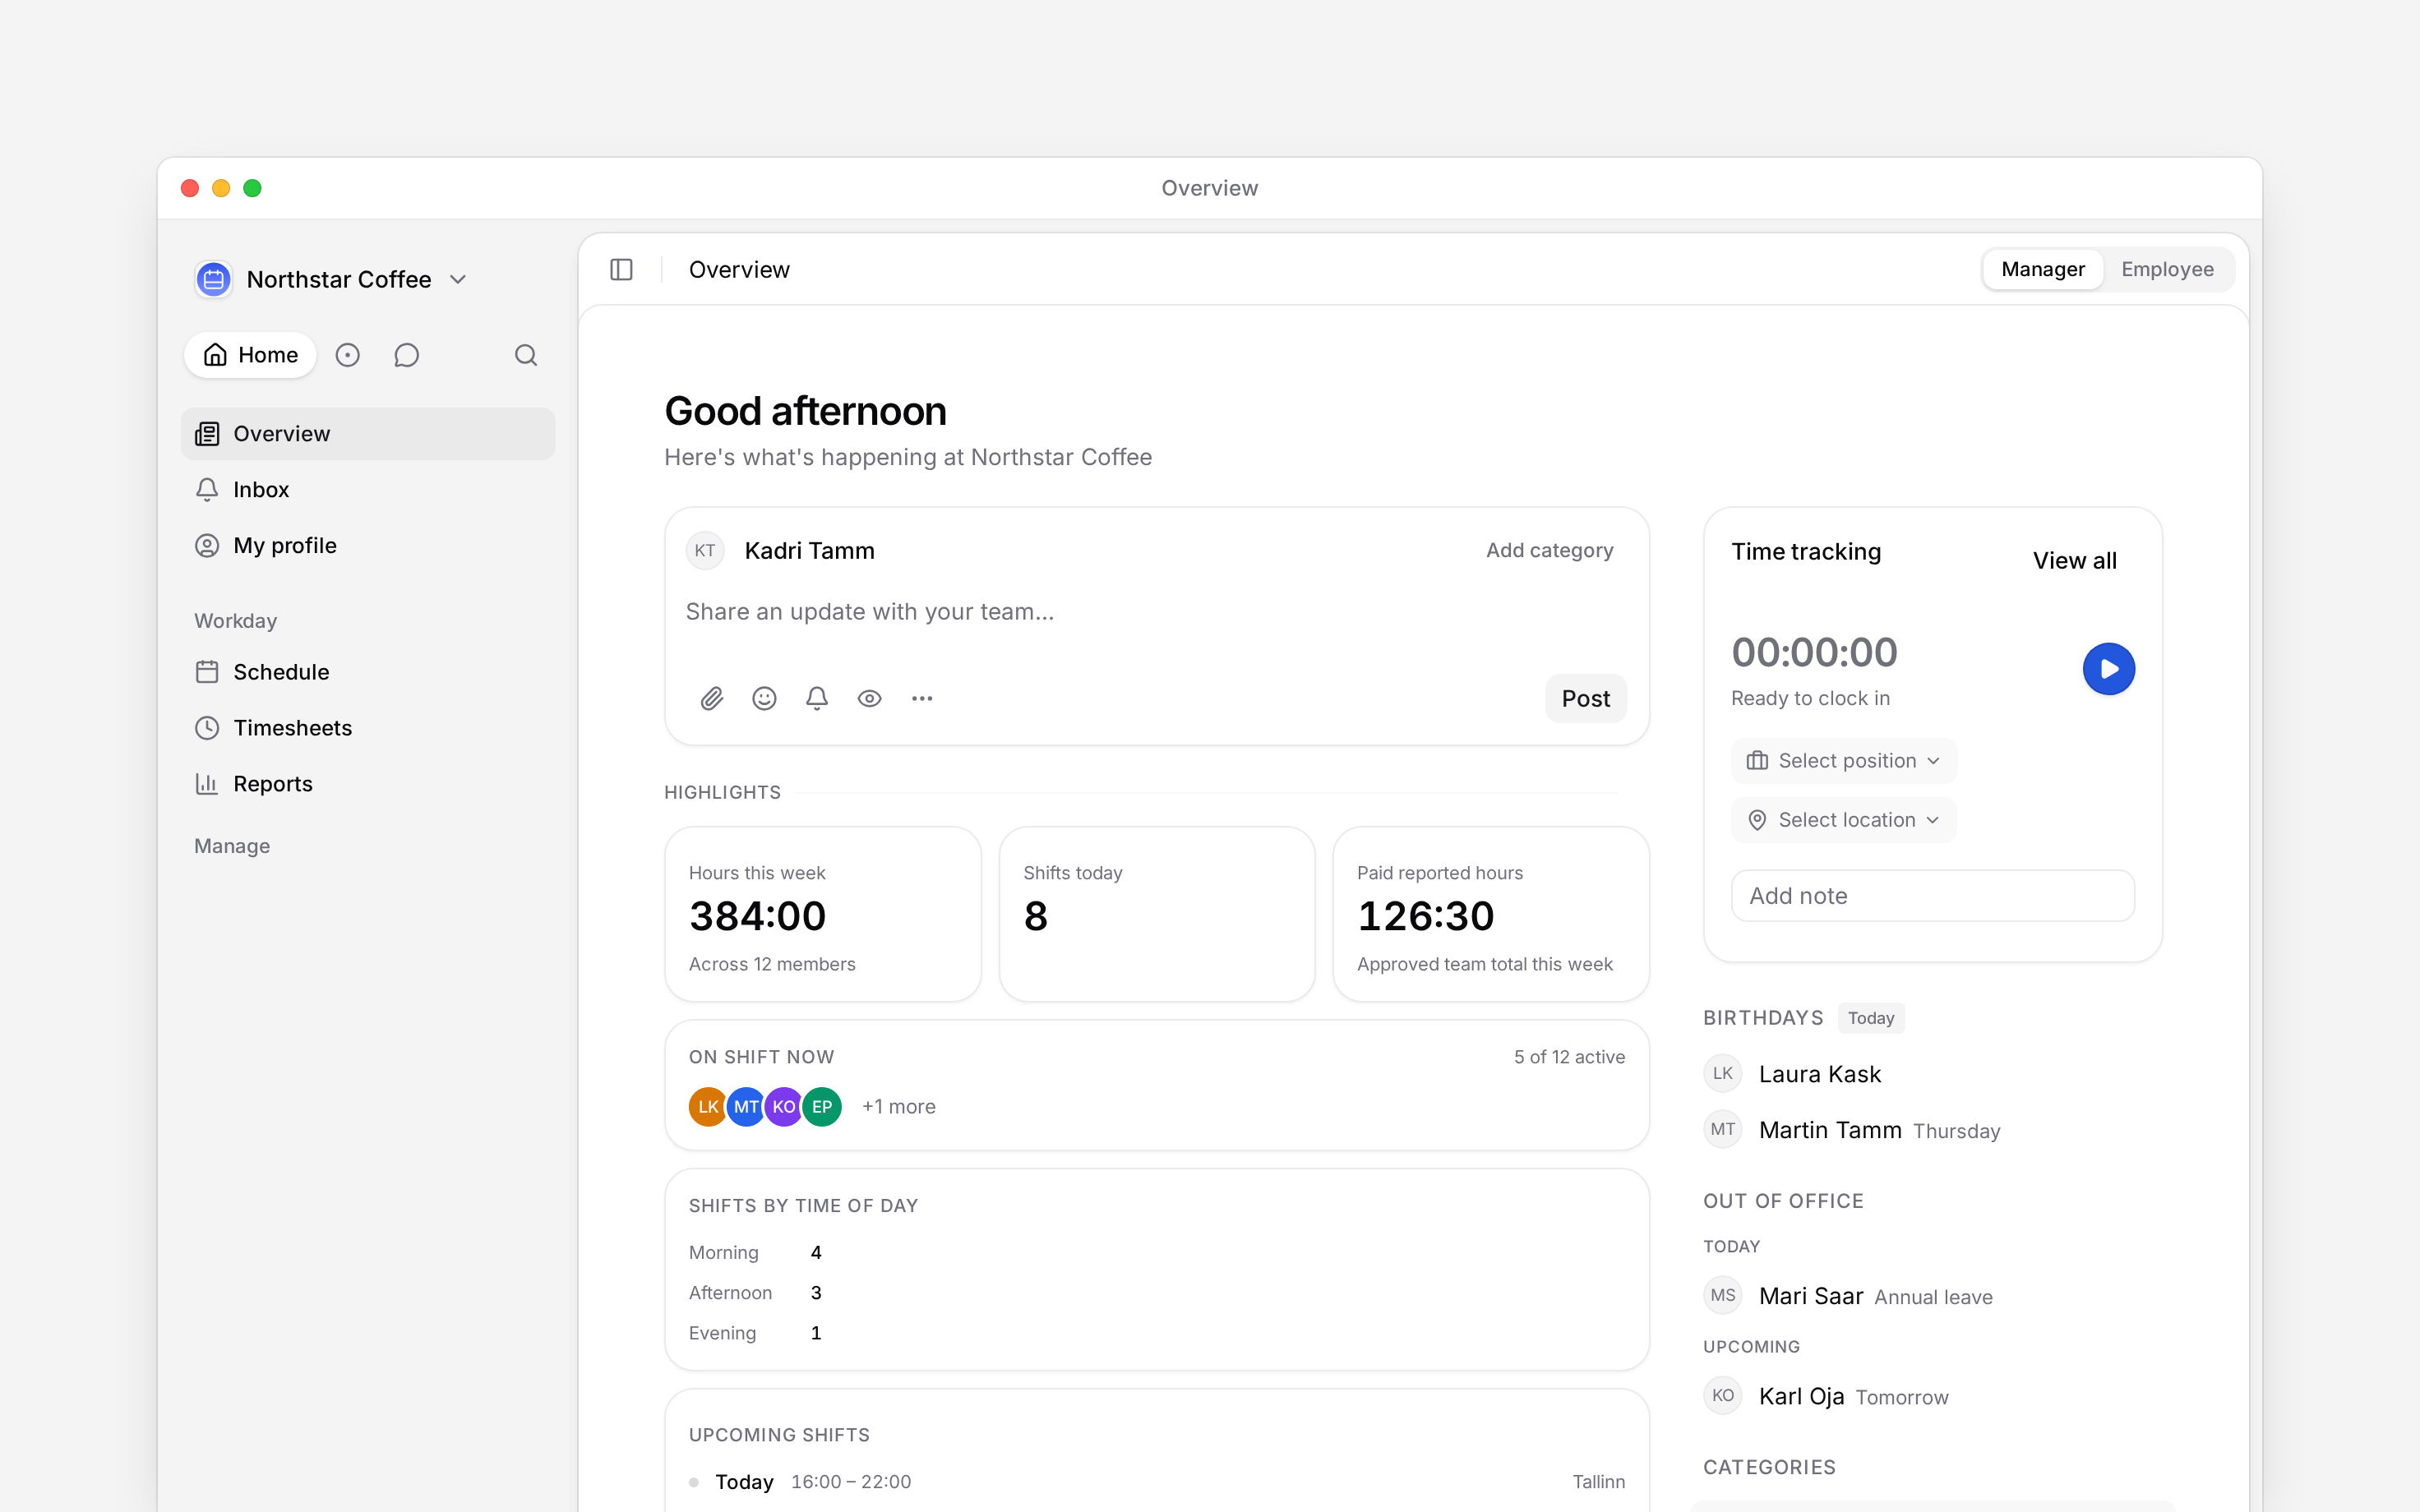Open the Schedule page

[x=368, y=672]
